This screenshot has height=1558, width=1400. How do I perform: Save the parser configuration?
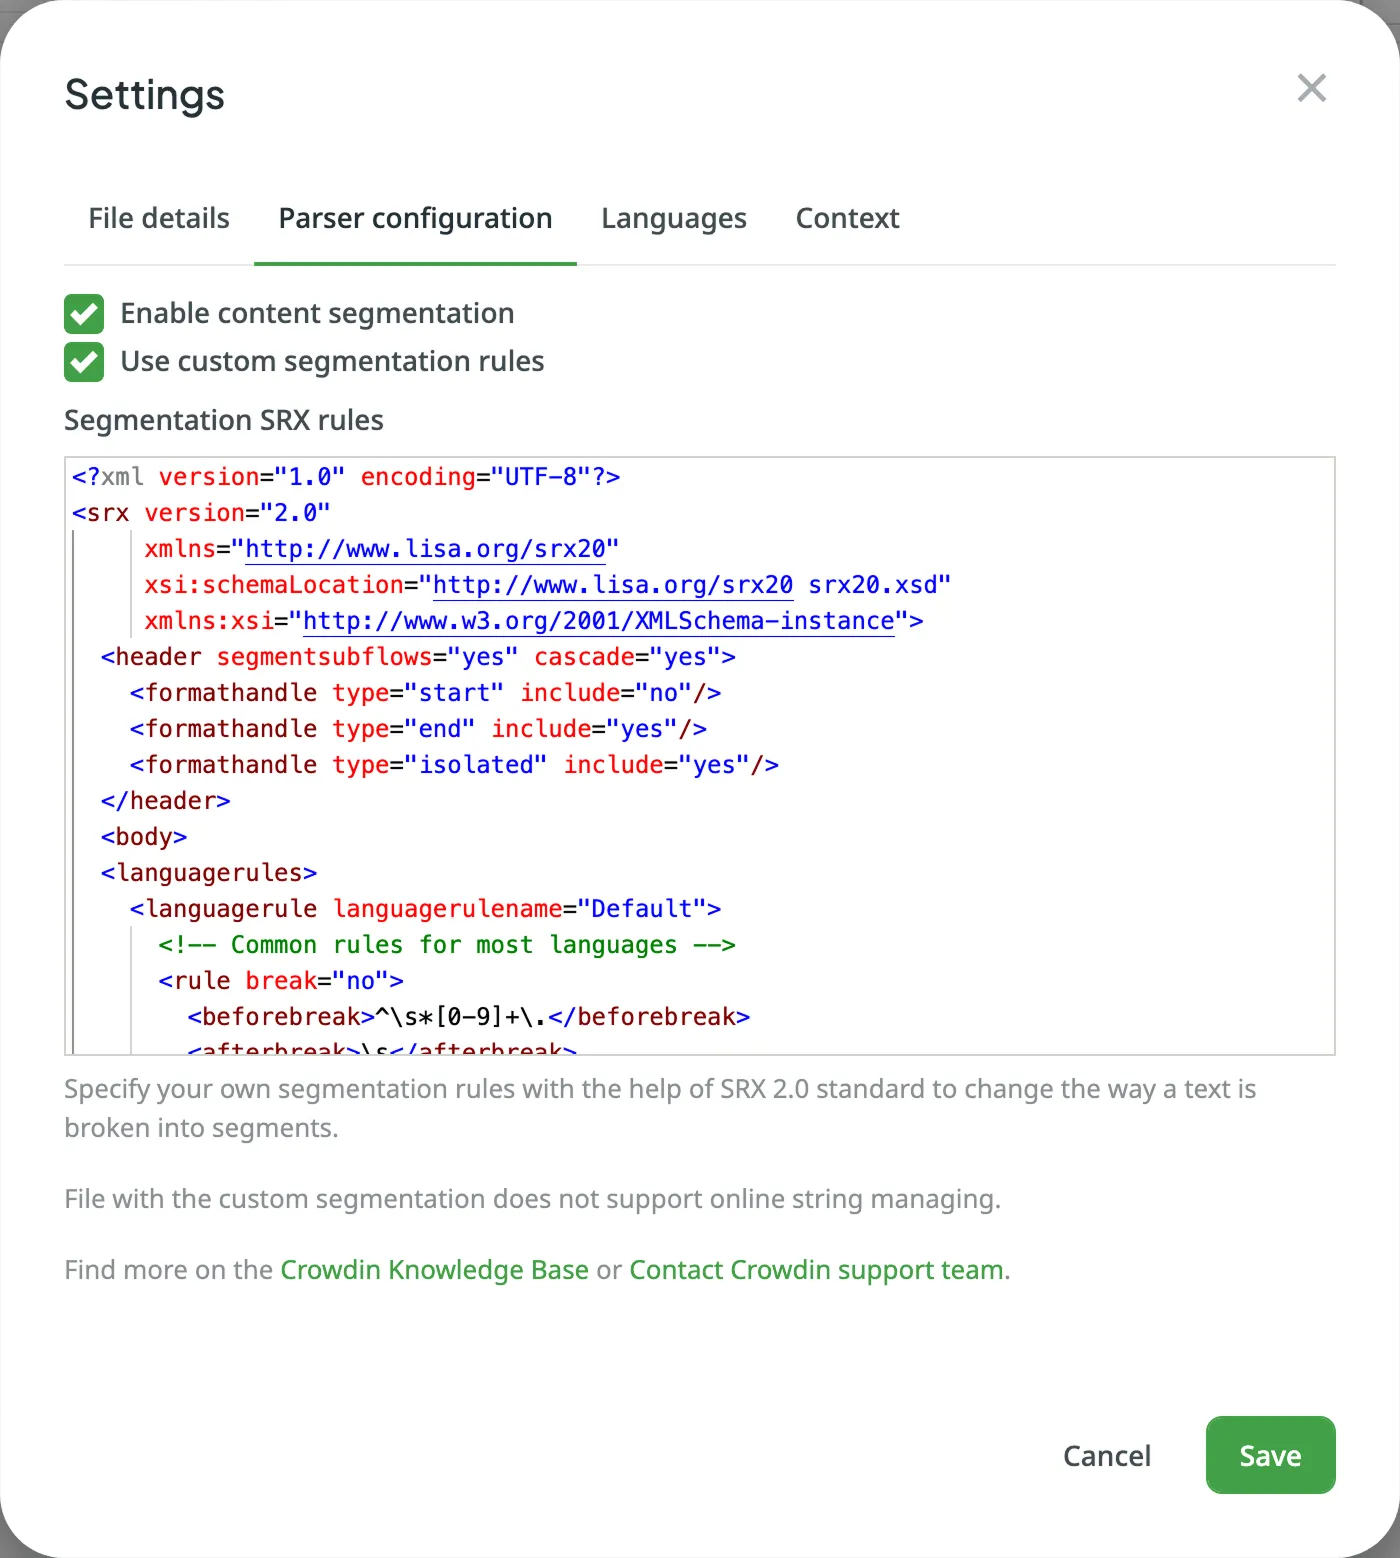click(x=1270, y=1455)
